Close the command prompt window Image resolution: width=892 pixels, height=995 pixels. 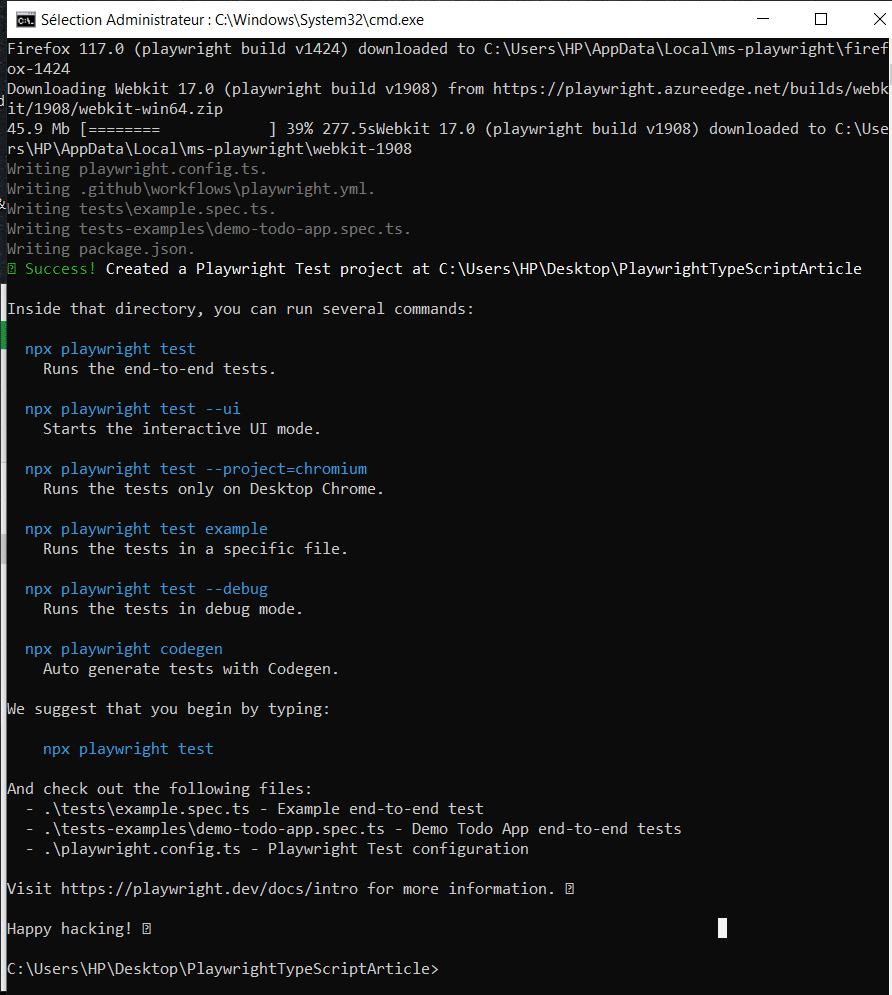tap(866, 19)
